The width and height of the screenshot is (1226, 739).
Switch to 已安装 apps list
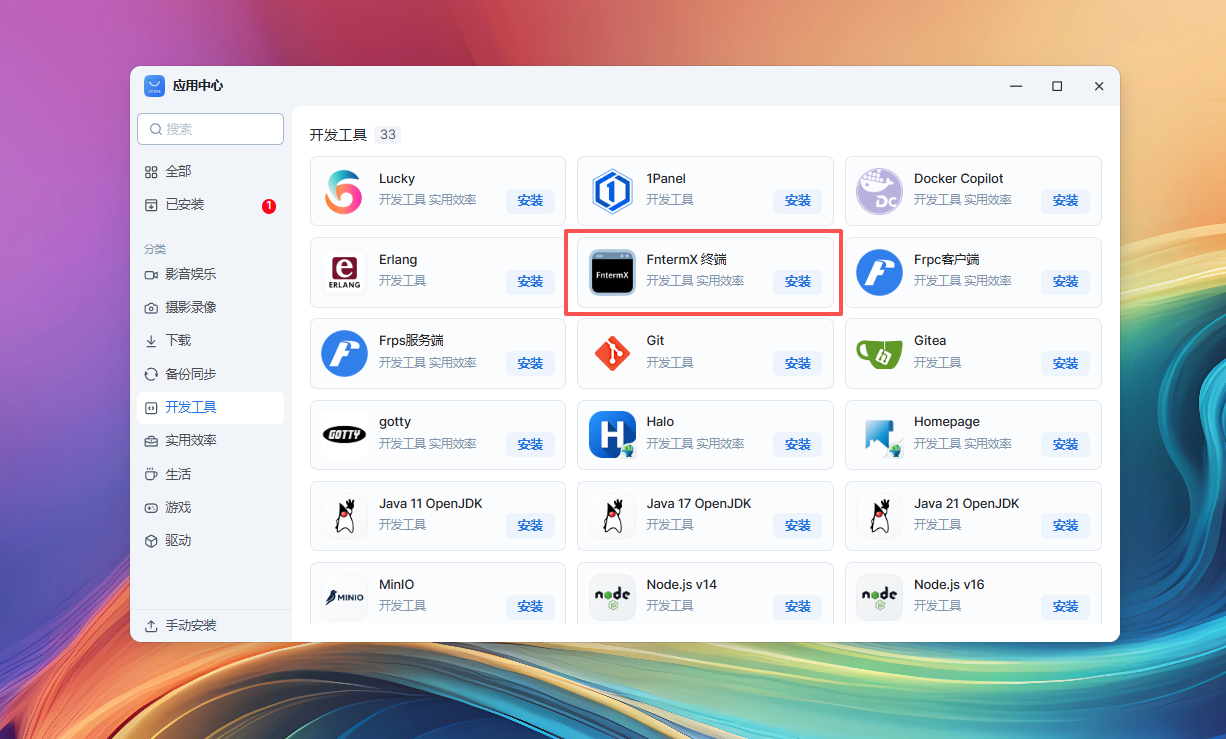(x=184, y=205)
